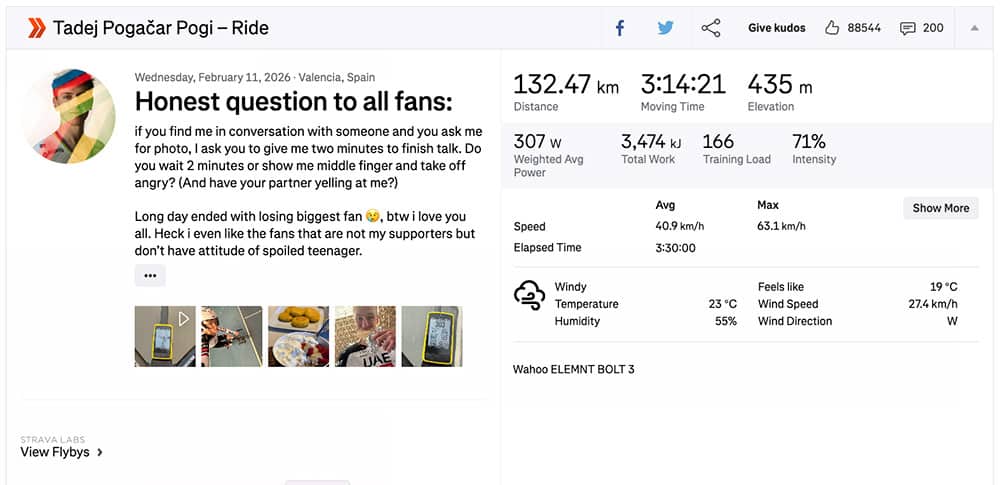Screen dimensions: 1000x485
Task: Open the cyclist riding photo thumbnail
Action: pyautogui.click(x=232, y=336)
